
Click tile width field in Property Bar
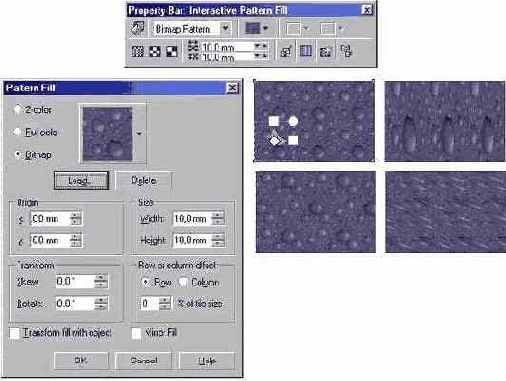(x=227, y=47)
